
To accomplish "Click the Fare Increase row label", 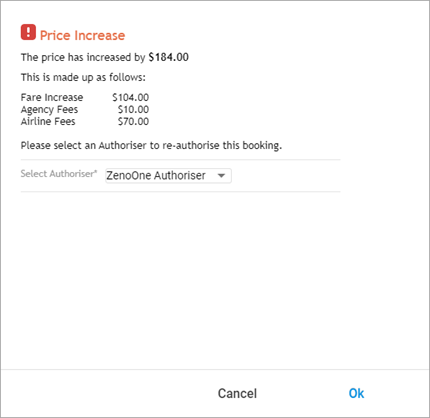I will tap(52, 97).
